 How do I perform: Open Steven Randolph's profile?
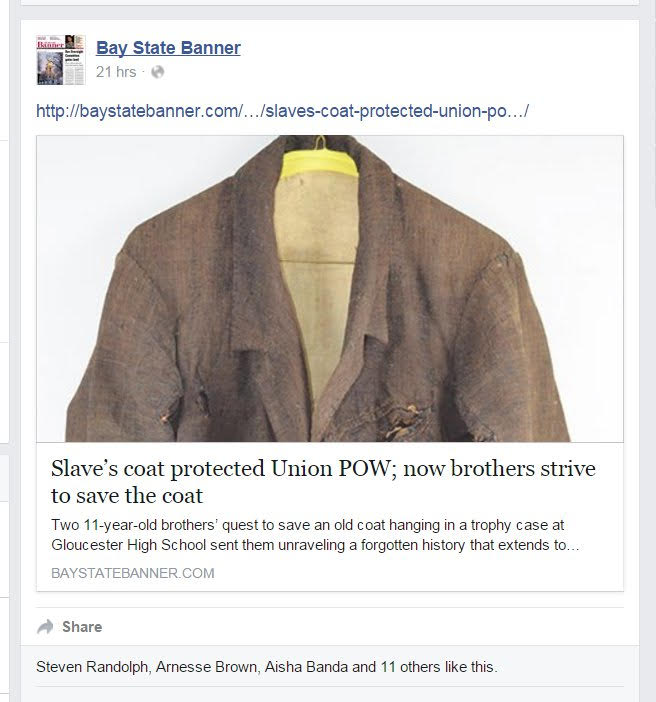(x=92, y=667)
